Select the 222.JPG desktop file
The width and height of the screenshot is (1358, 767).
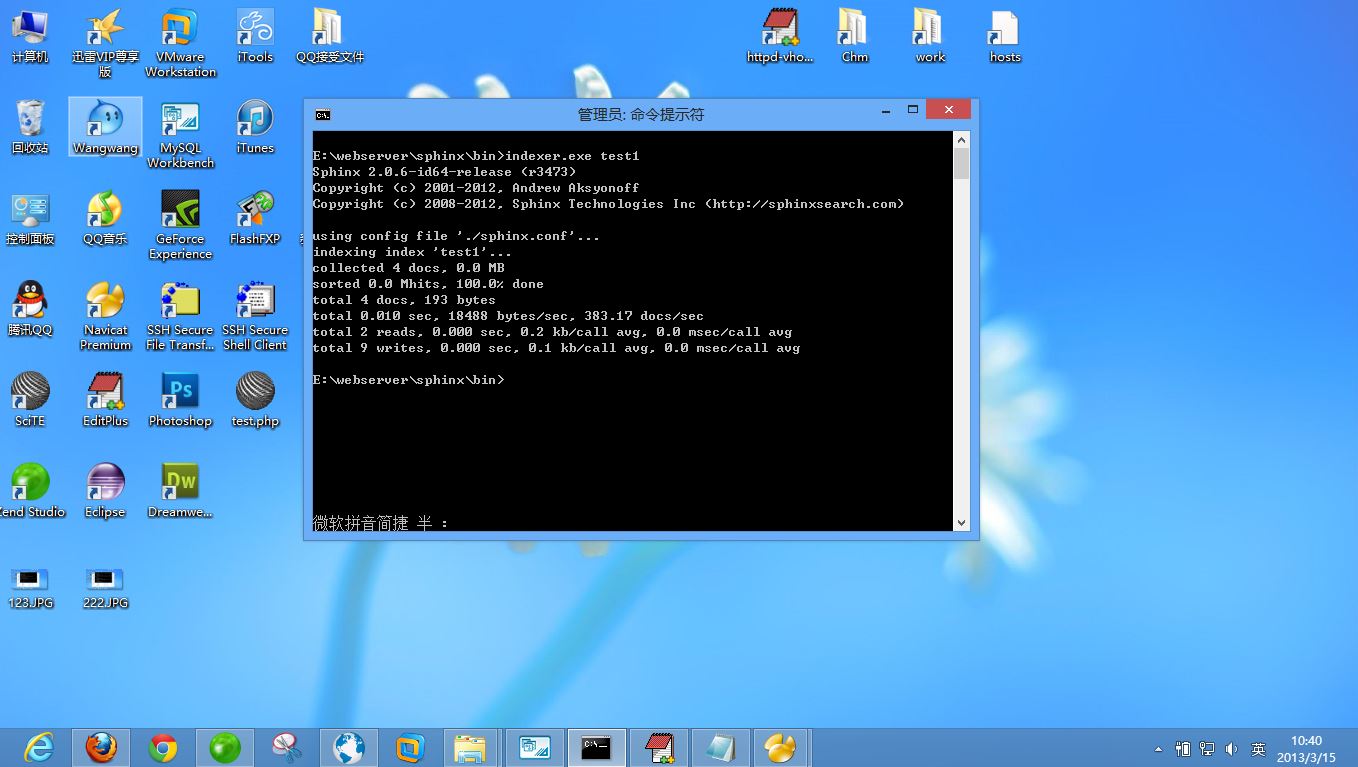coord(105,587)
